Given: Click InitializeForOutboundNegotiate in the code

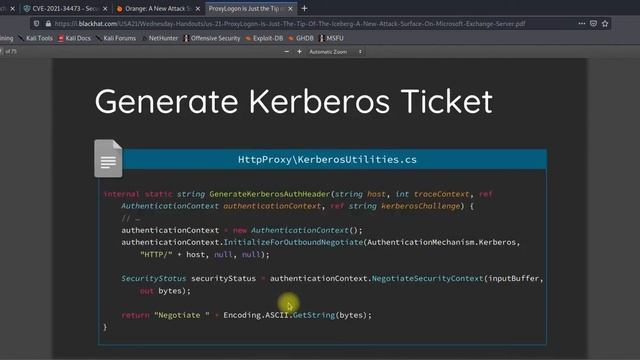Looking at the screenshot, I should (293, 242).
